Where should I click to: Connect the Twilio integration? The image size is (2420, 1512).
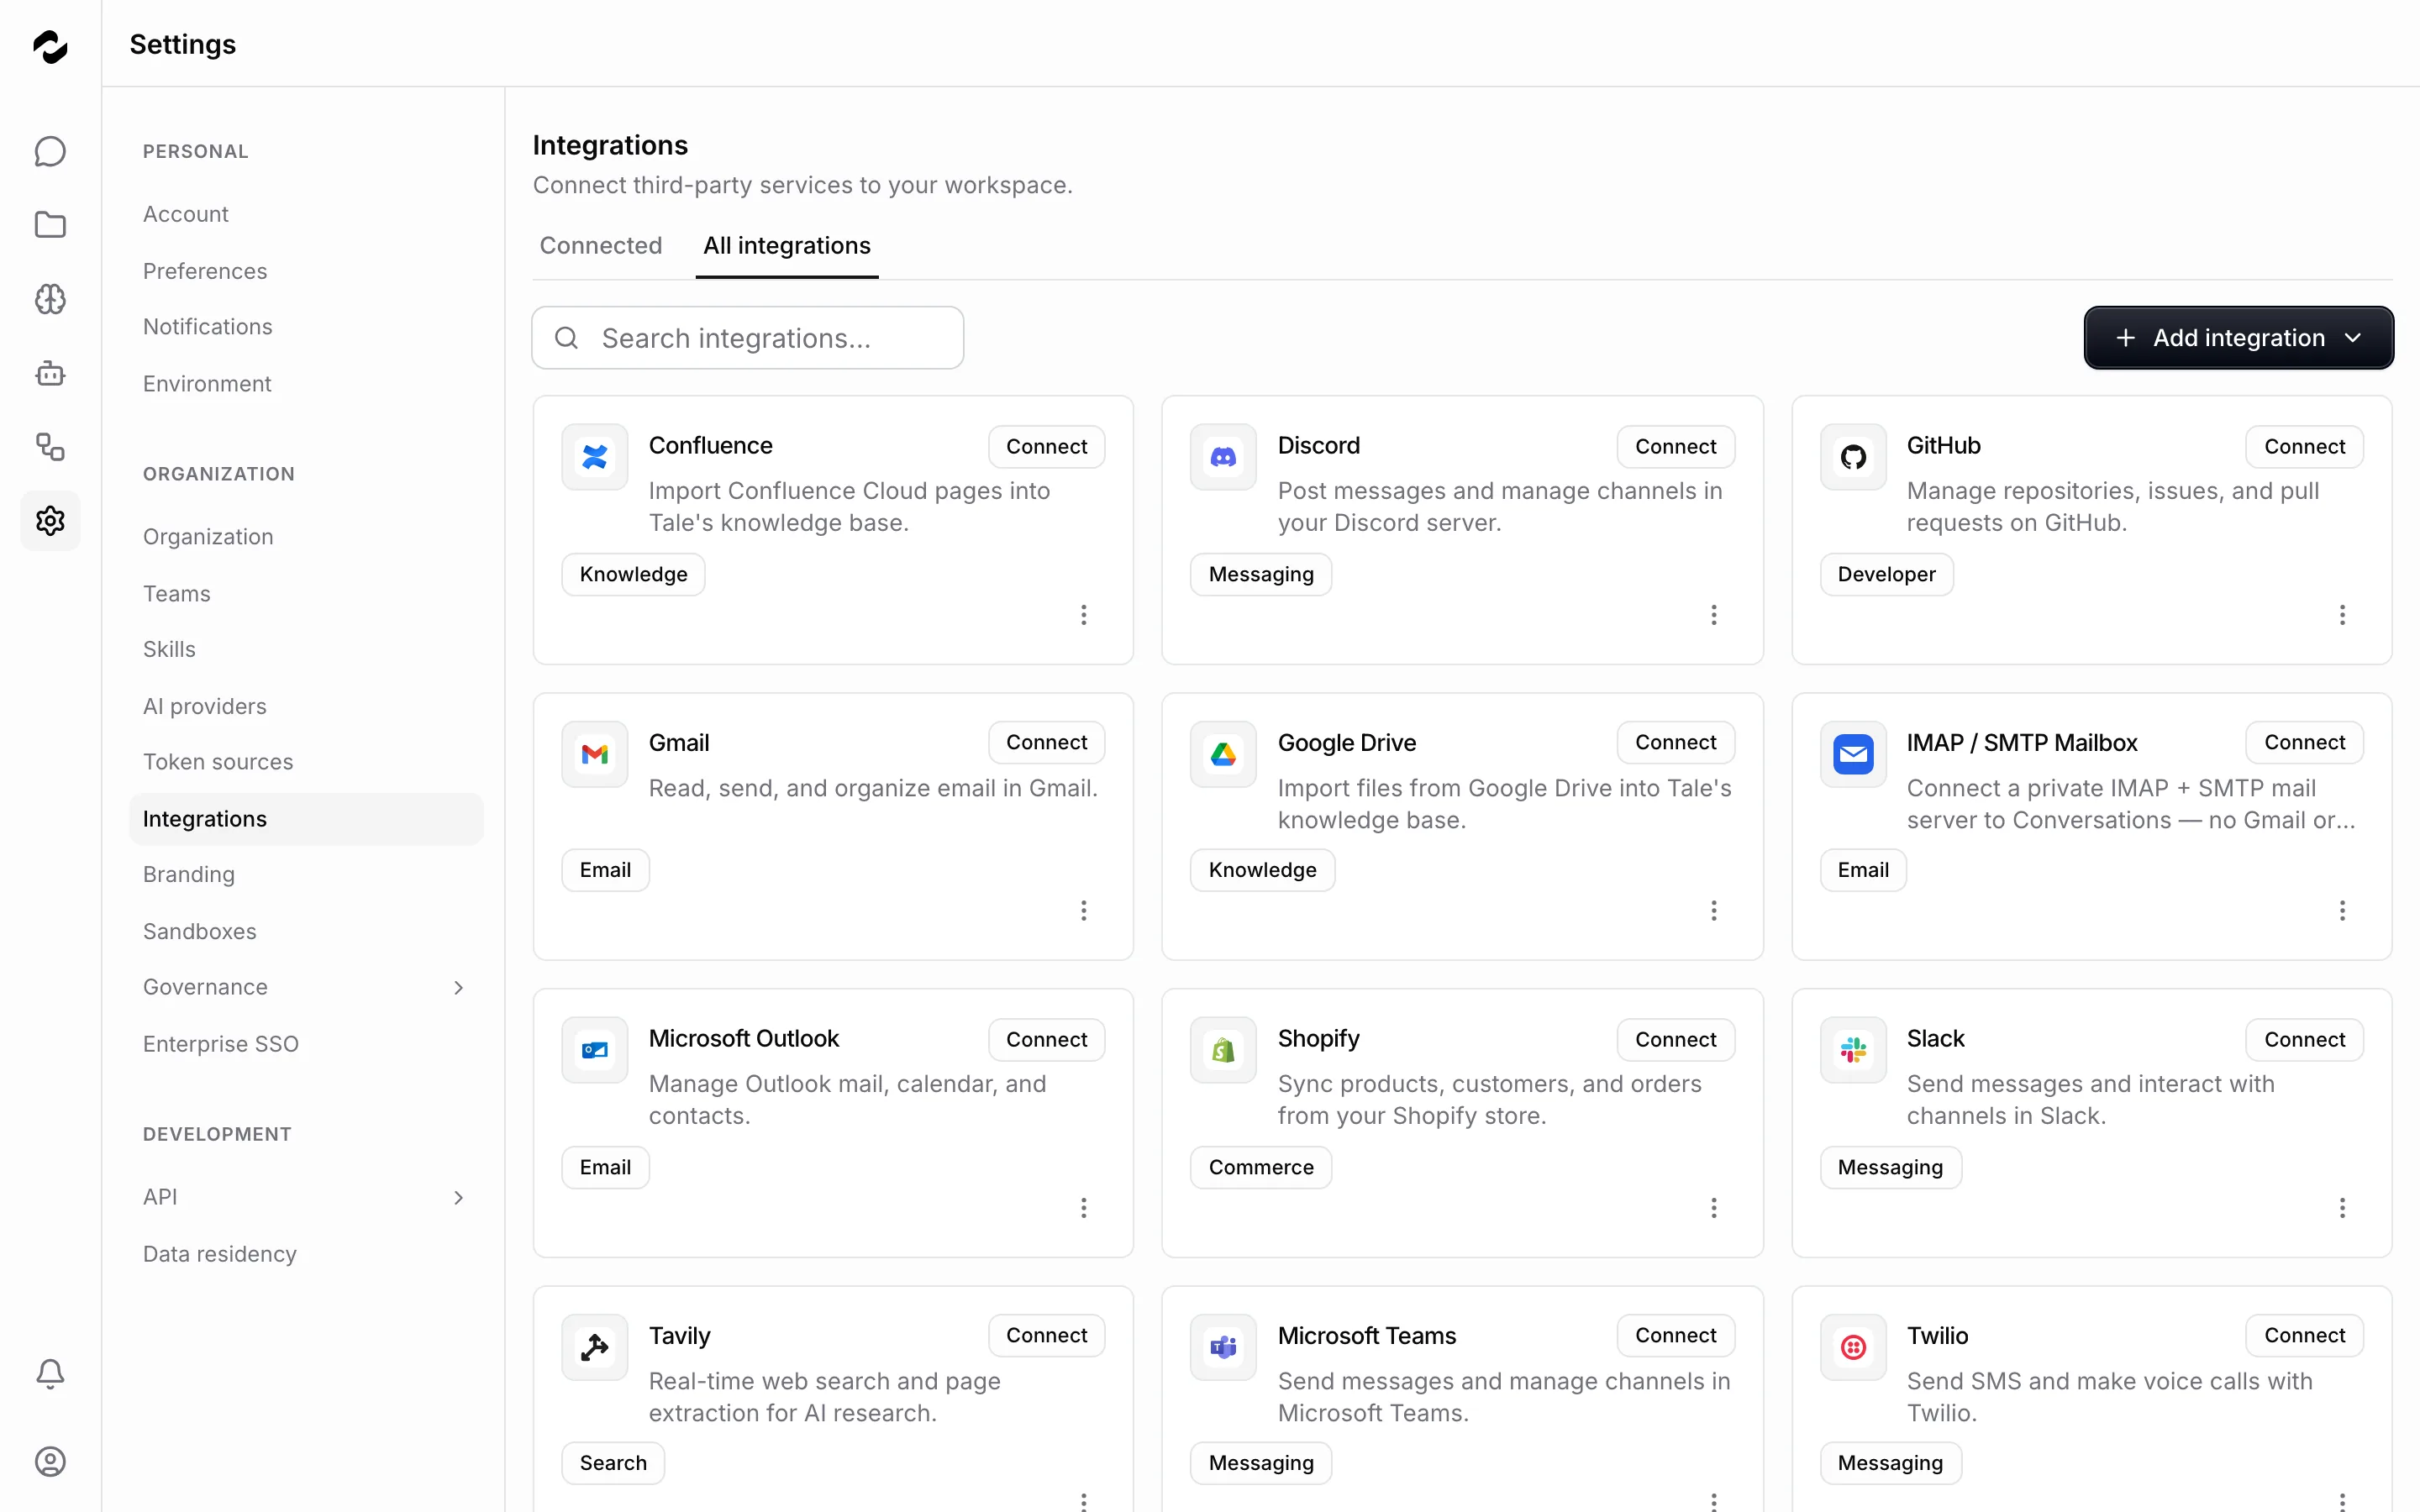[2304, 1335]
